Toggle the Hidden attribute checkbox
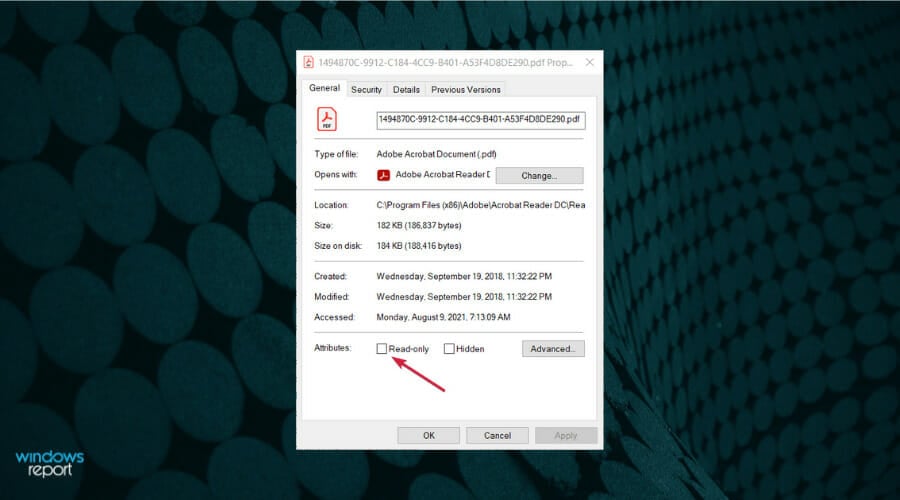Viewport: 900px width, 500px height. tap(449, 348)
